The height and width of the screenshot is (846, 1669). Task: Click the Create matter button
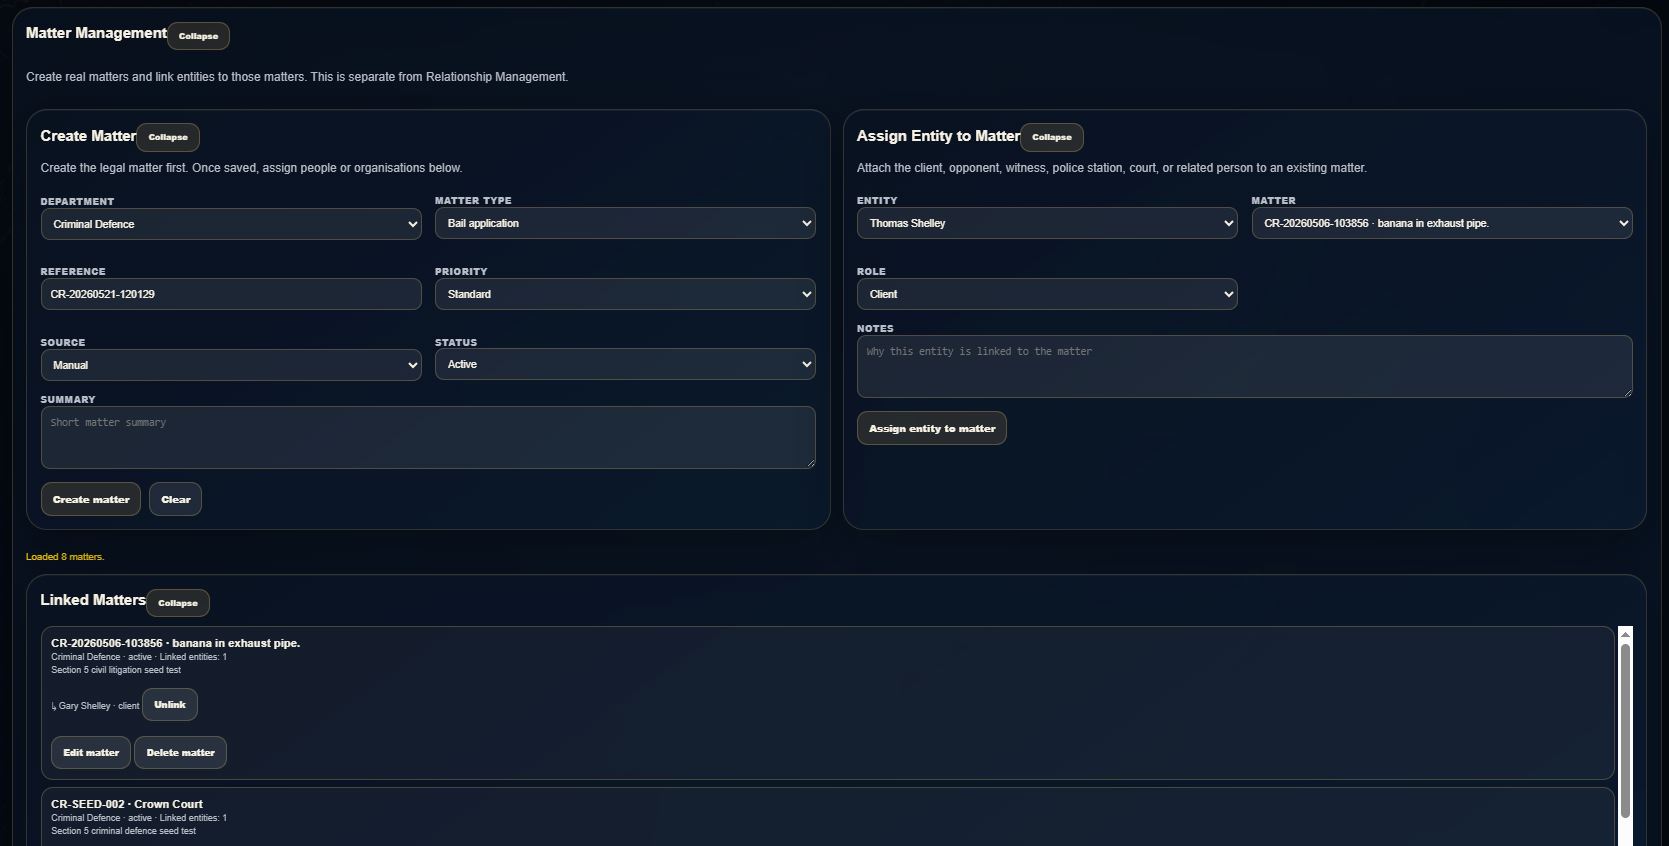[91, 499]
